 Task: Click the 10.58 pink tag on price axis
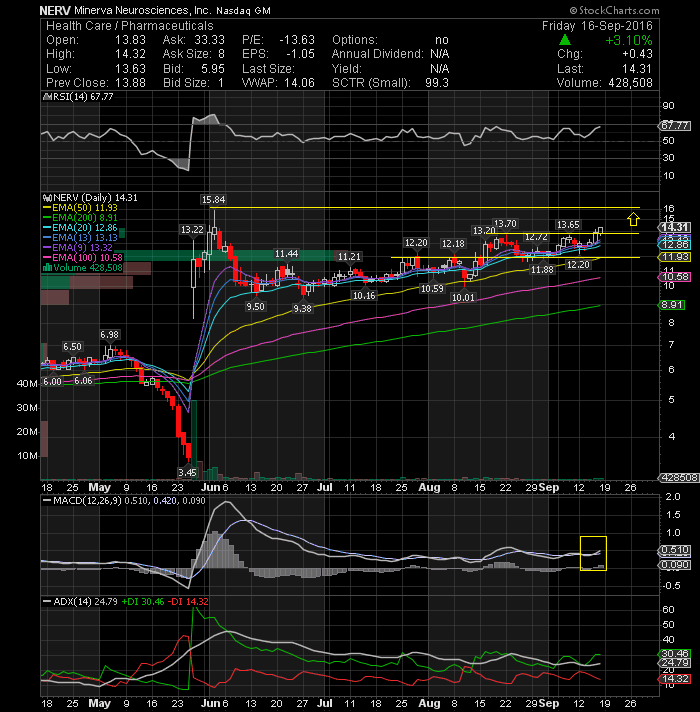[x=675, y=277]
